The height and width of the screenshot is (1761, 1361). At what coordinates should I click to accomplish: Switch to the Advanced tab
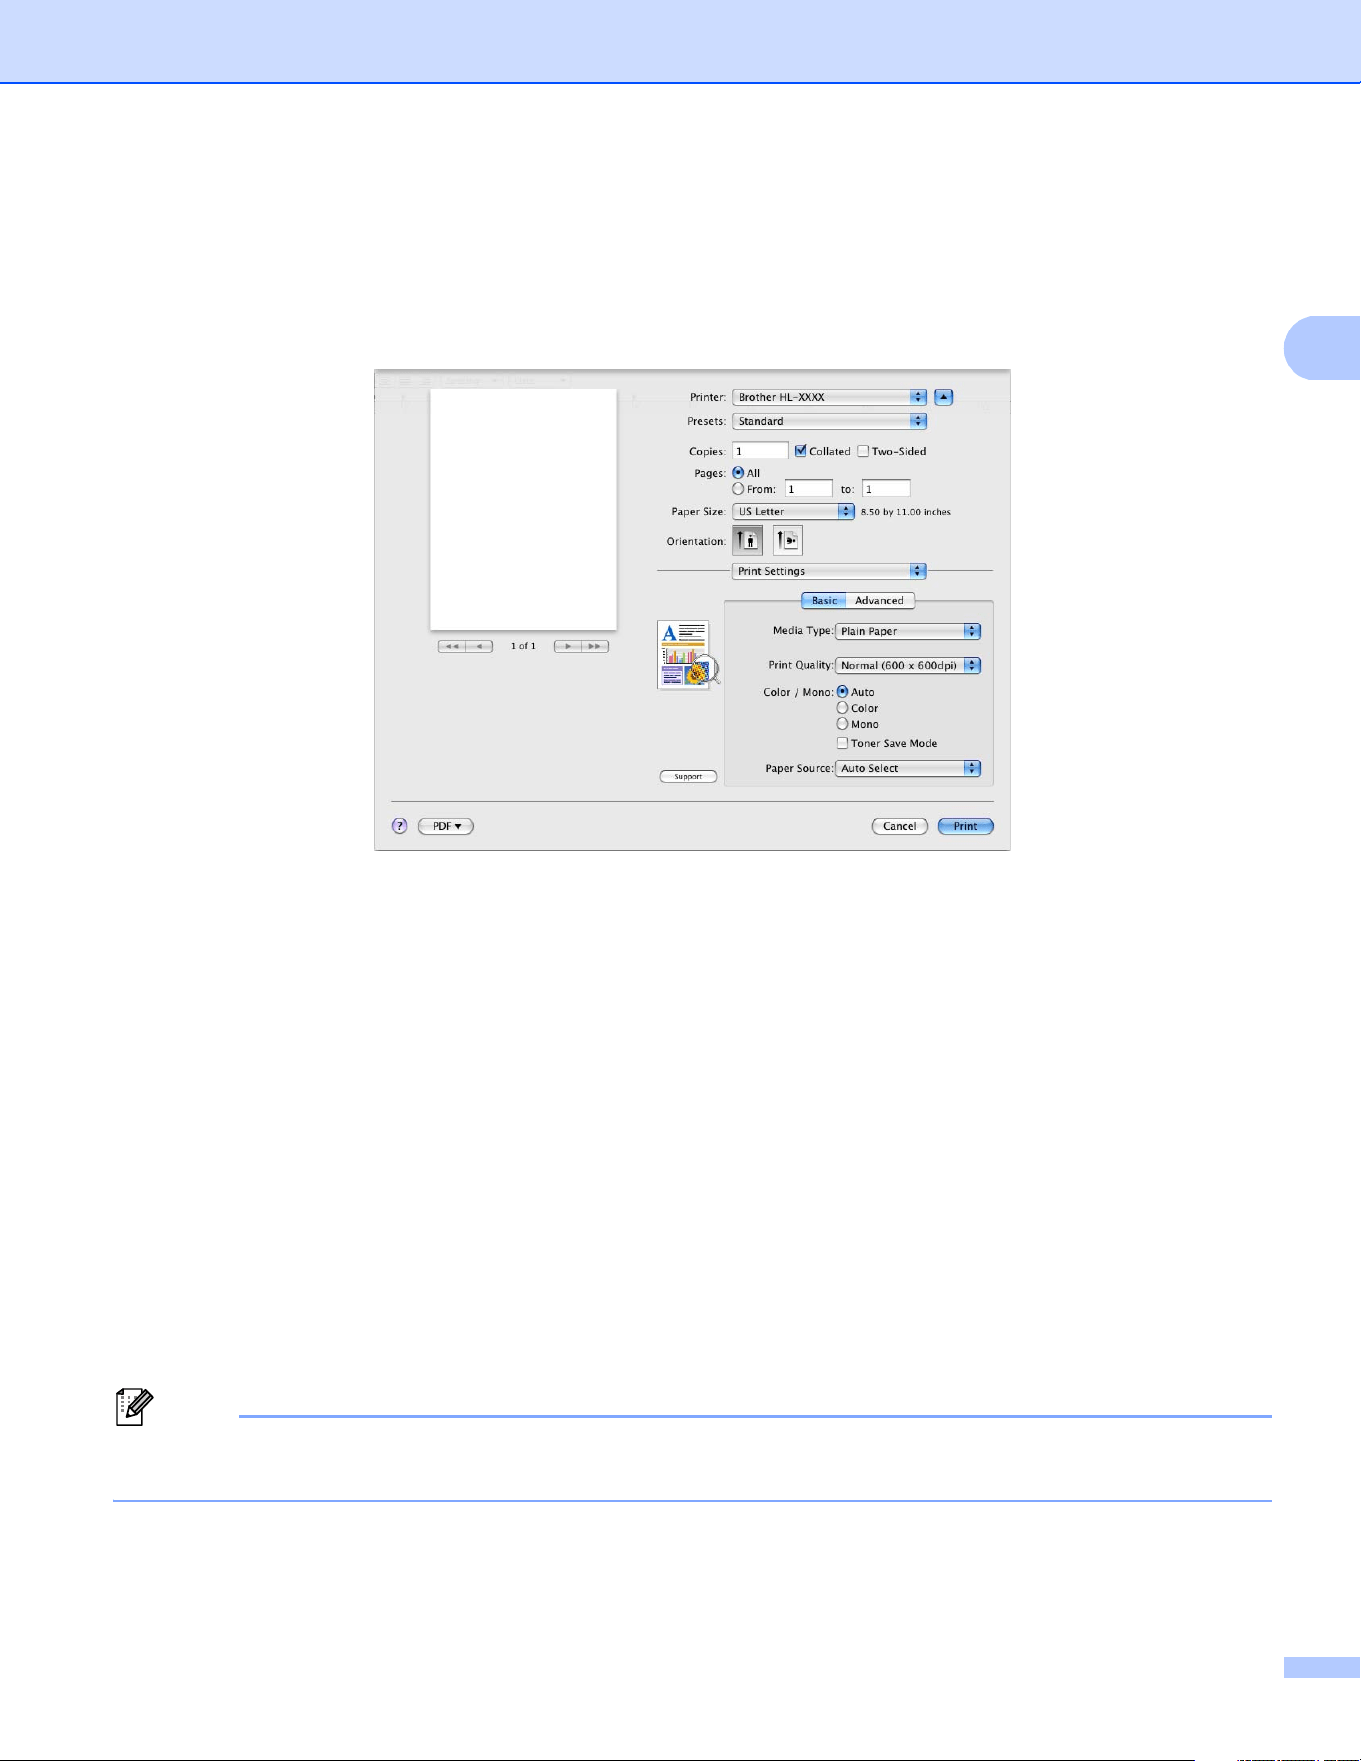tap(880, 601)
